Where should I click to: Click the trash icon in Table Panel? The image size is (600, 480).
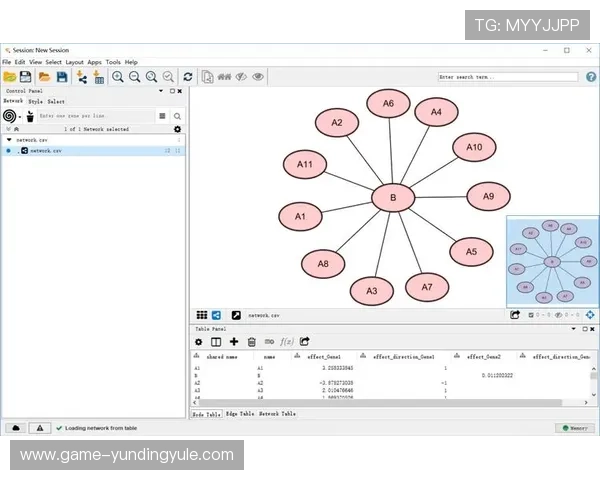(252, 341)
